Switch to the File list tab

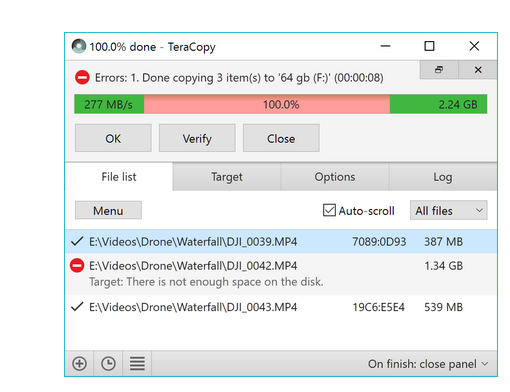pos(119,177)
